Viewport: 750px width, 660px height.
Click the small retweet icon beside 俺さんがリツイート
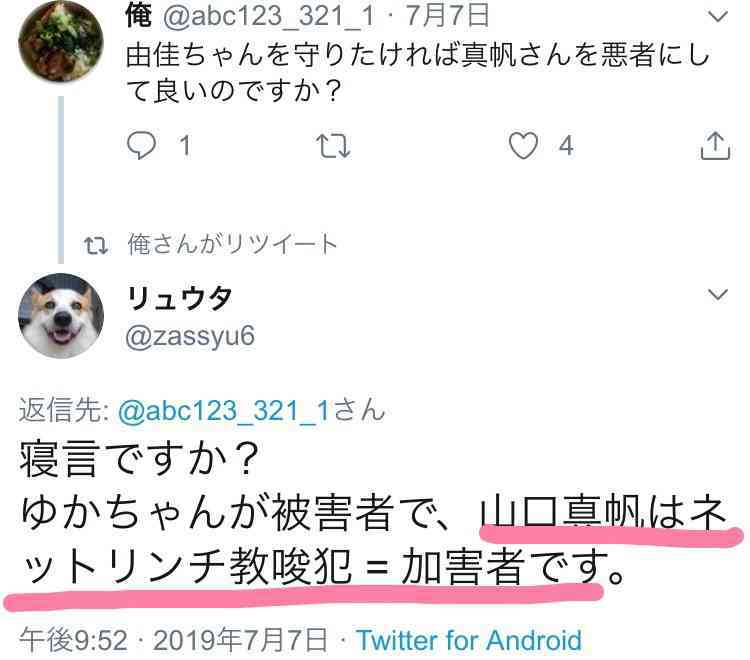coord(96,245)
